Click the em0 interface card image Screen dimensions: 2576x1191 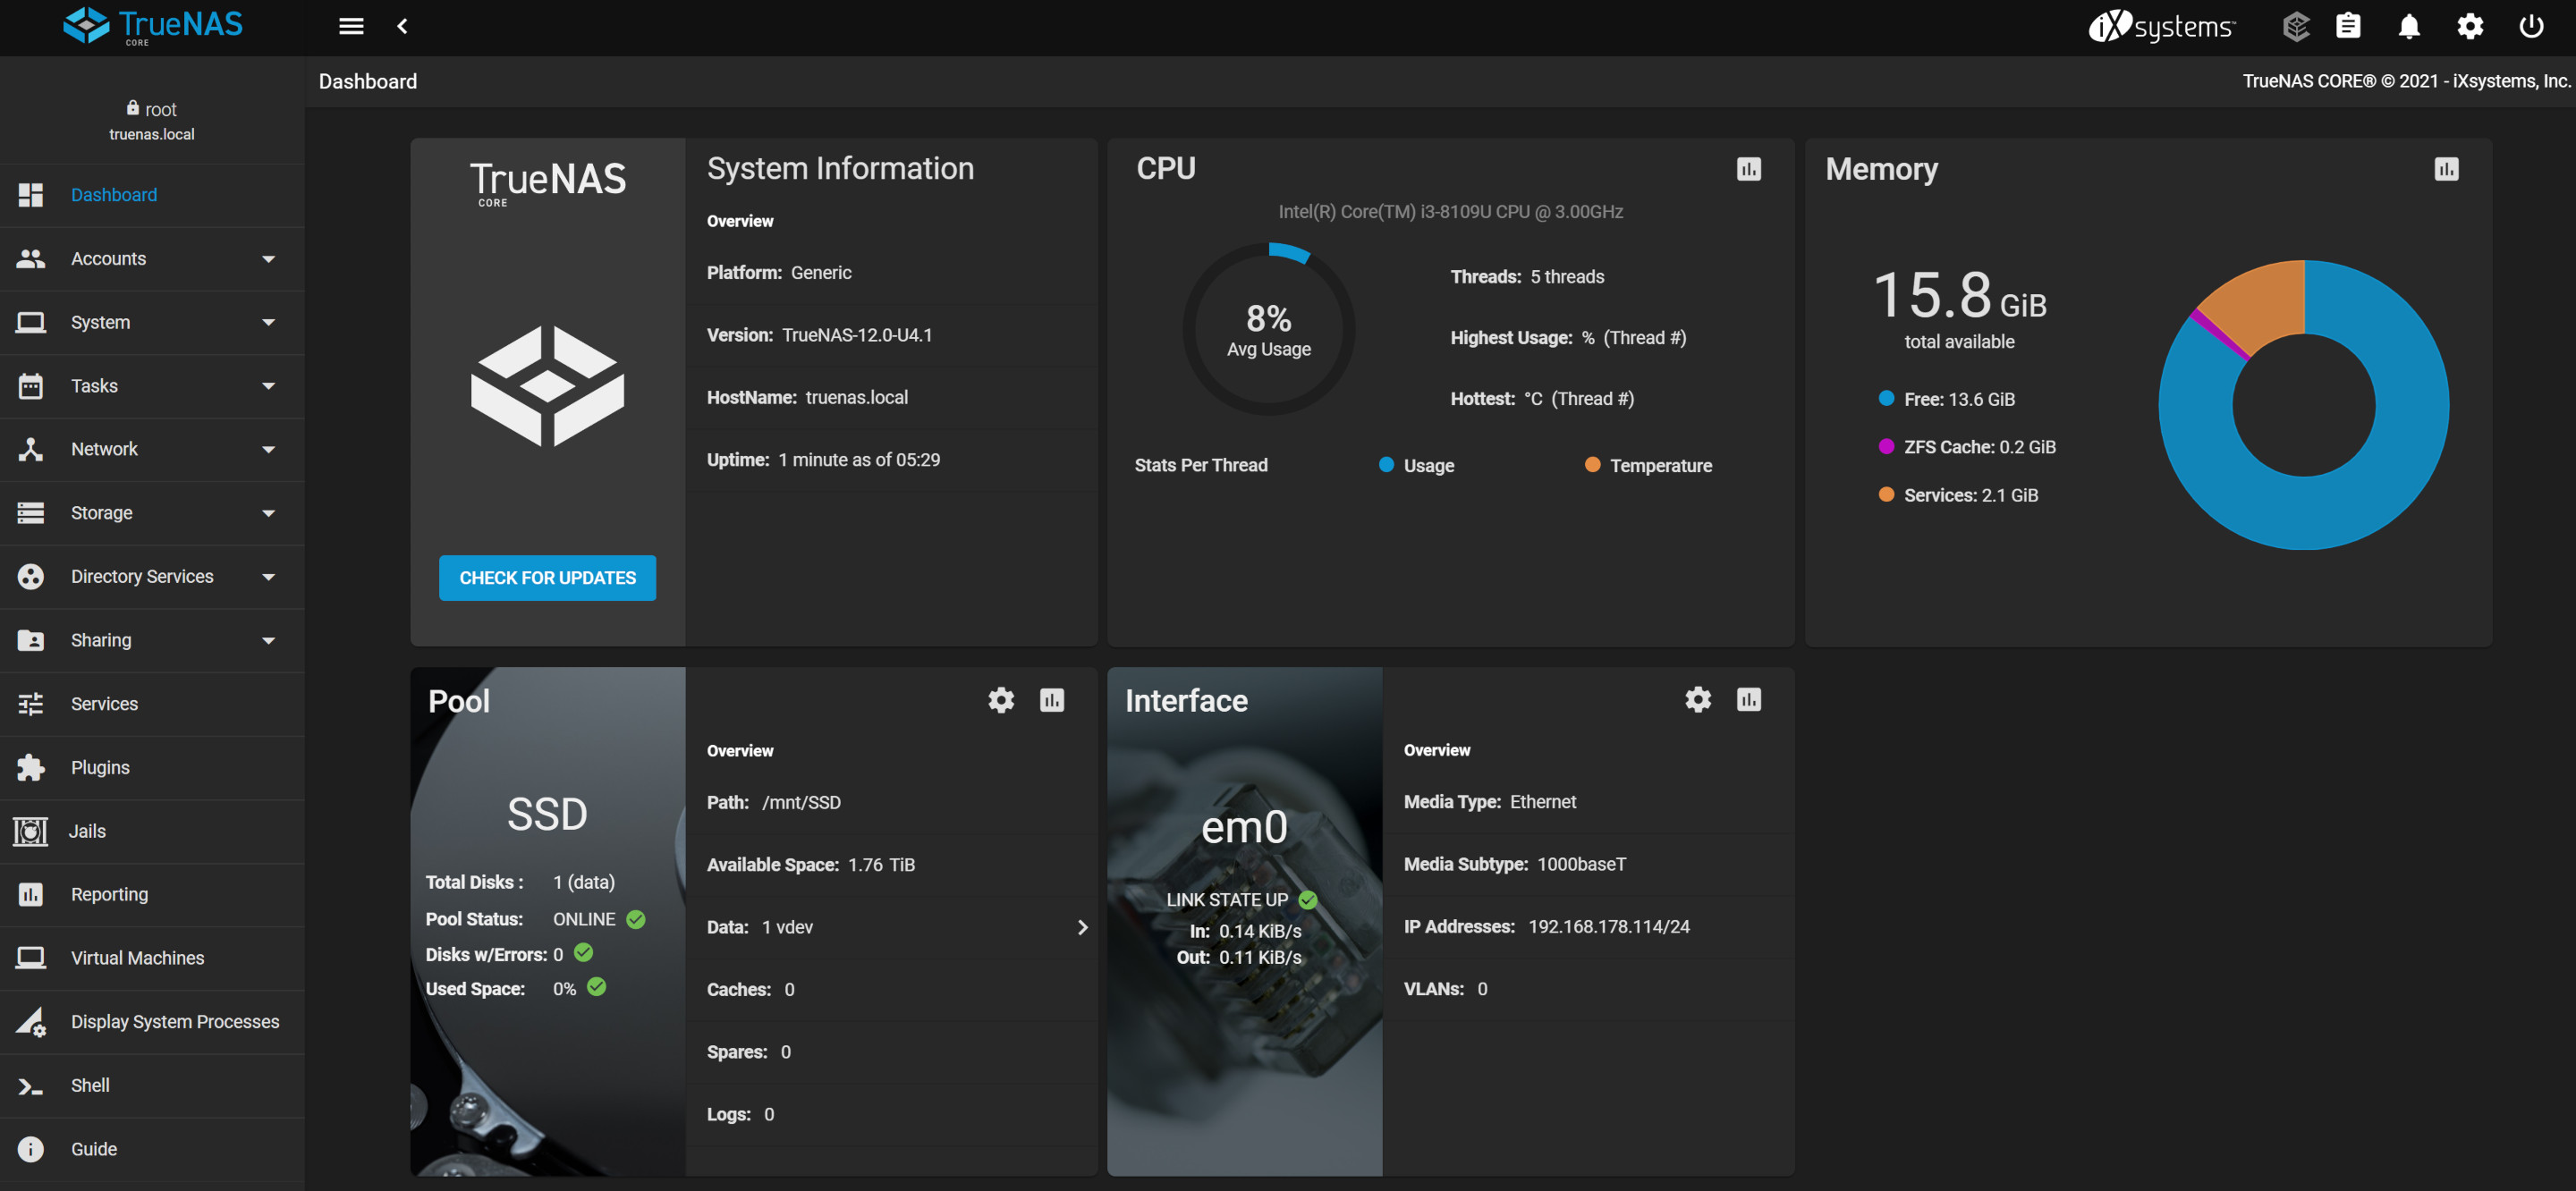(1244, 921)
